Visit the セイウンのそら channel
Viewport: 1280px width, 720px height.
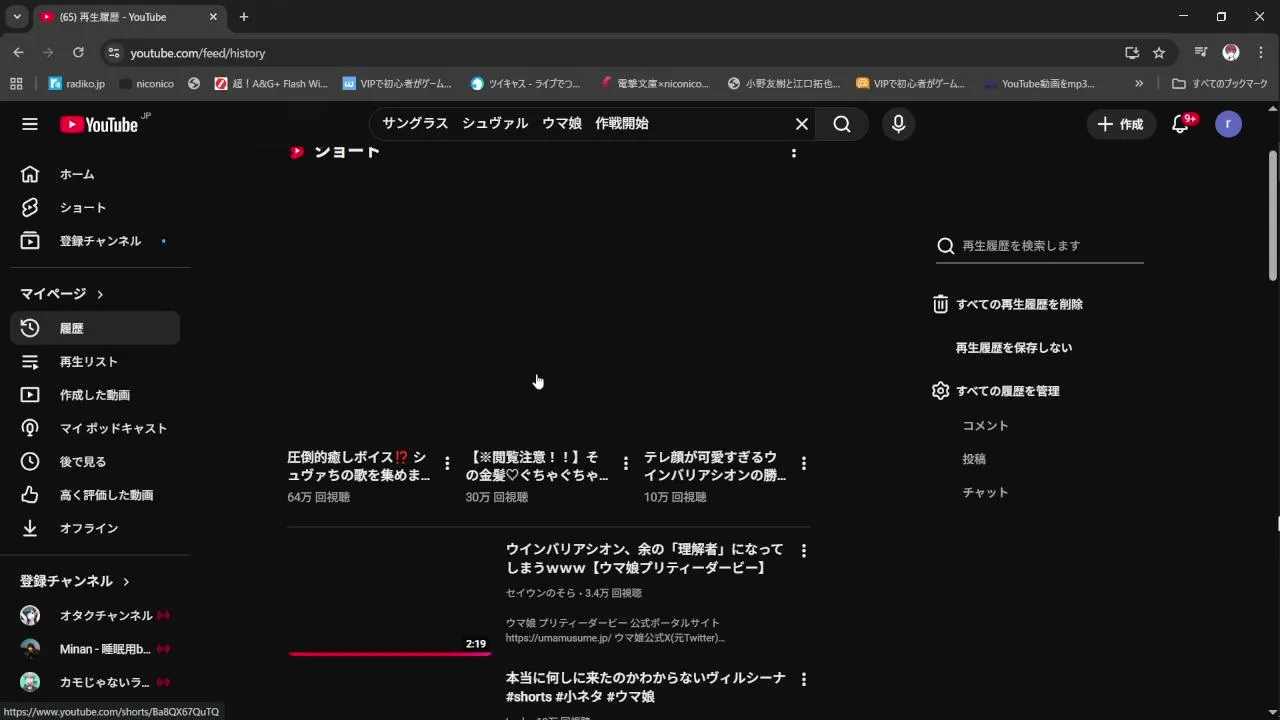point(540,593)
